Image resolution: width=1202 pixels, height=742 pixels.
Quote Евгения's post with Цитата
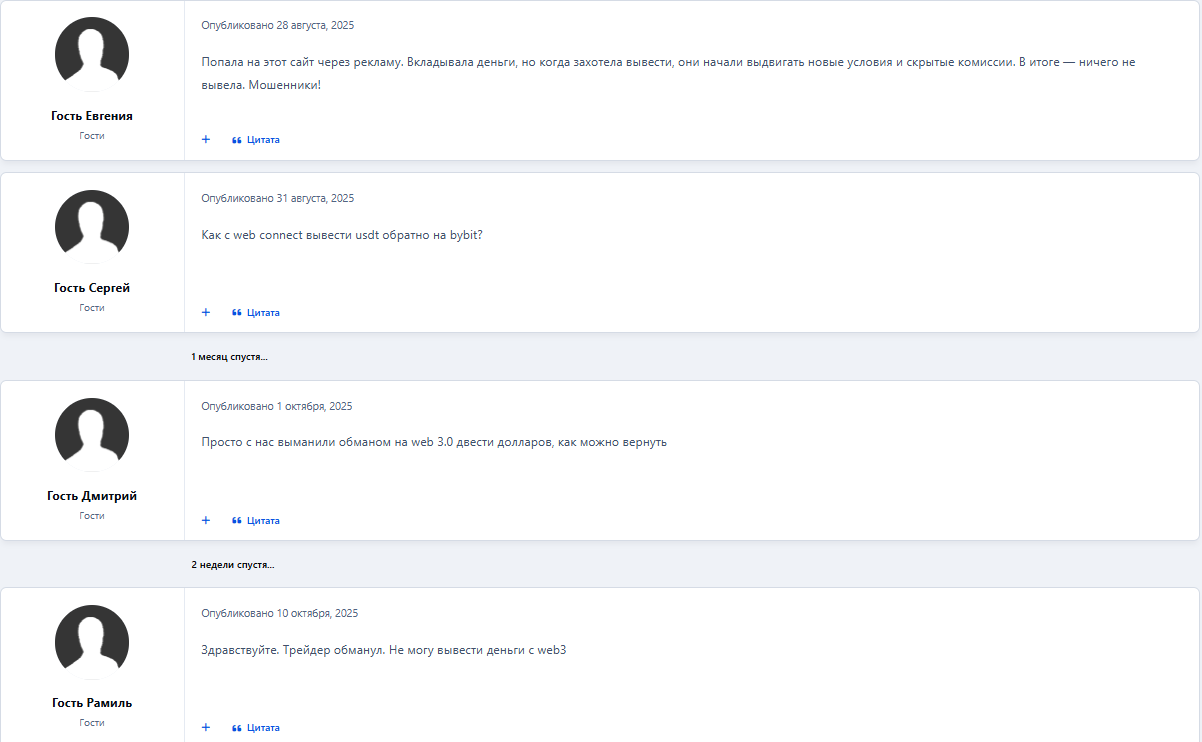coord(256,140)
